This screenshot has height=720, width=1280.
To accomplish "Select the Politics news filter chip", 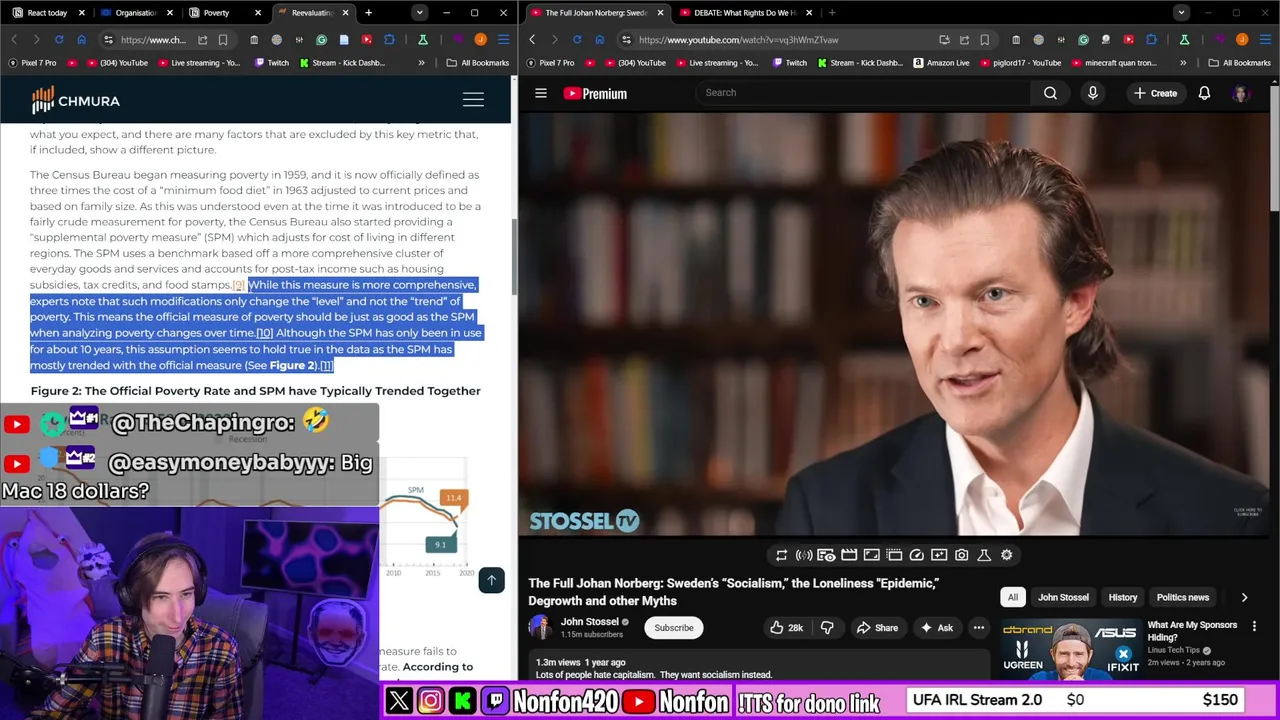I will pyautogui.click(x=1182, y=597).
